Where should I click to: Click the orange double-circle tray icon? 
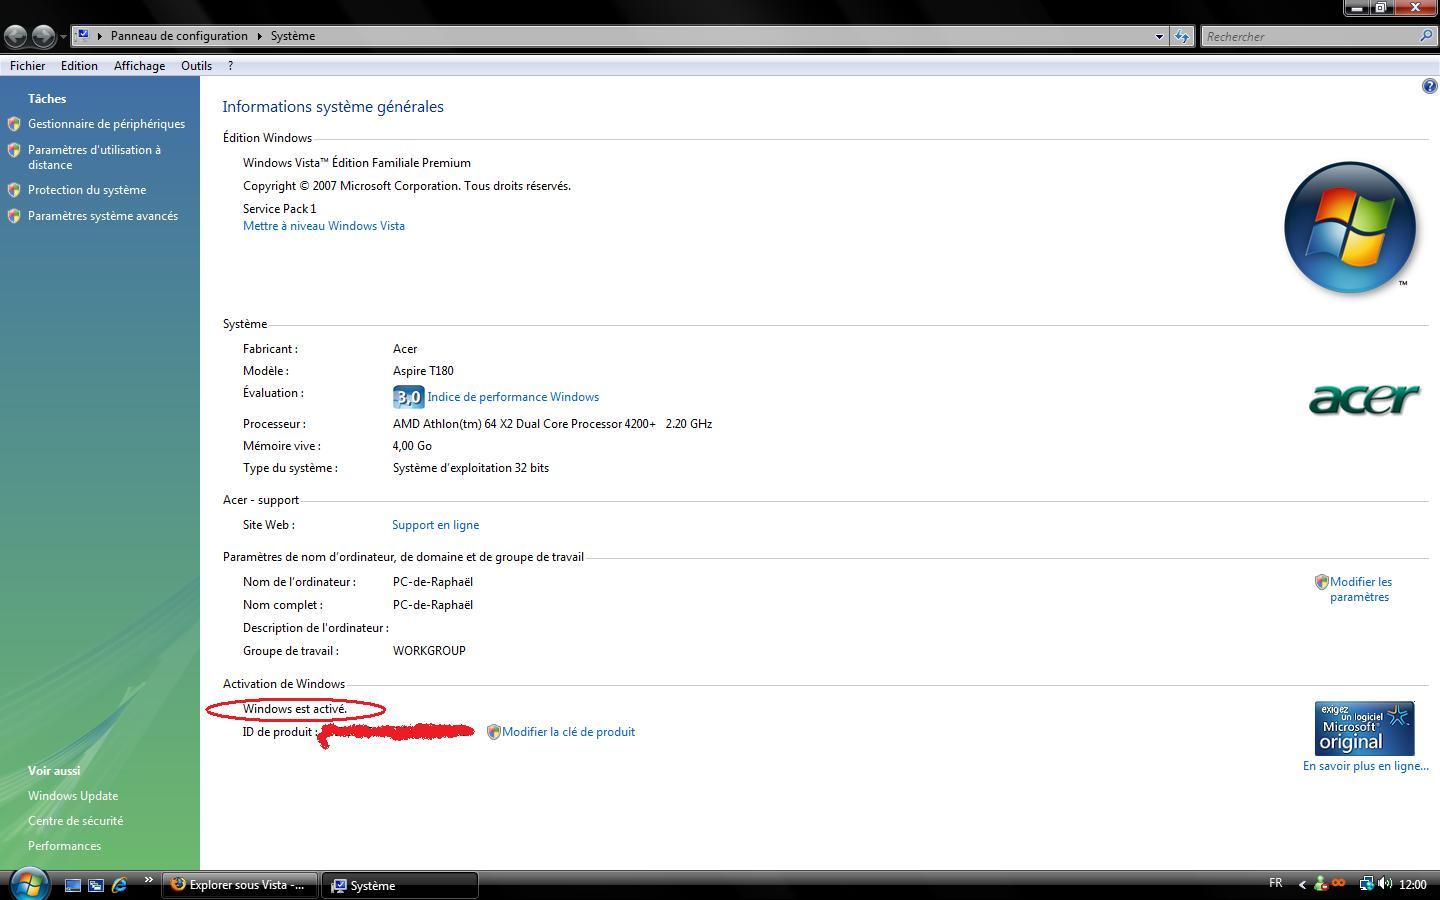(x=1338, y=883)
